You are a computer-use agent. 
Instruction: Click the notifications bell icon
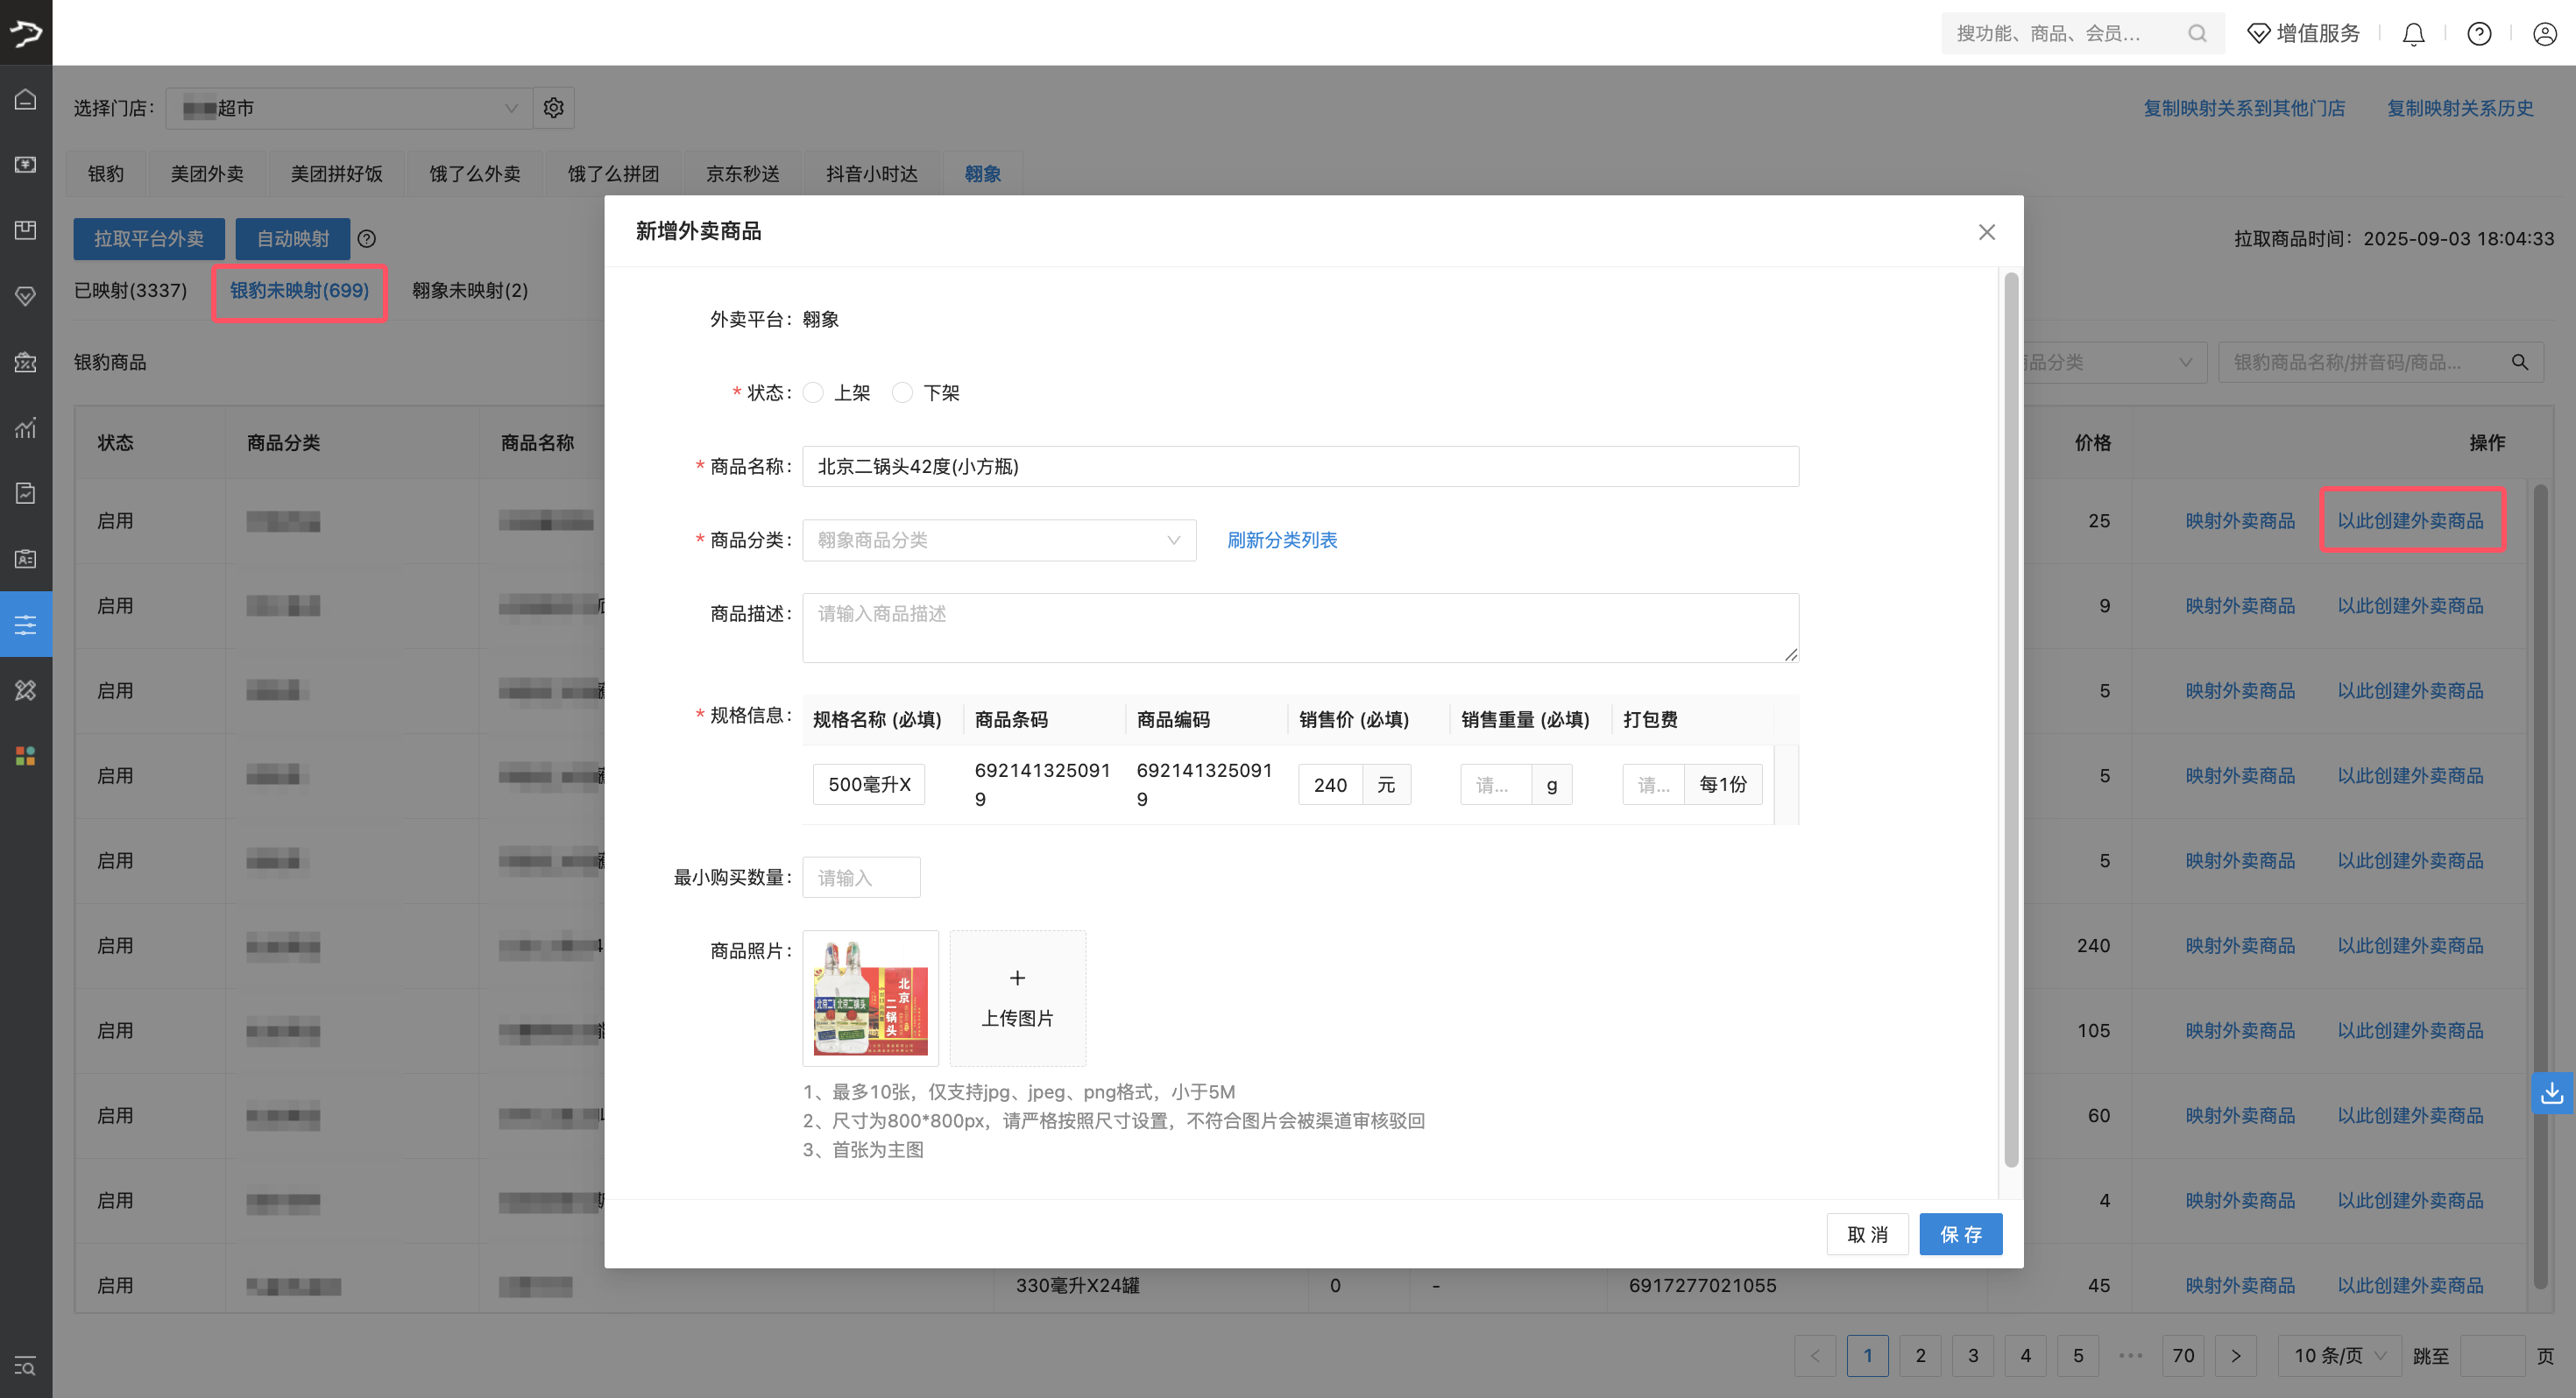pyautogui.click(x=2413, y=33)
